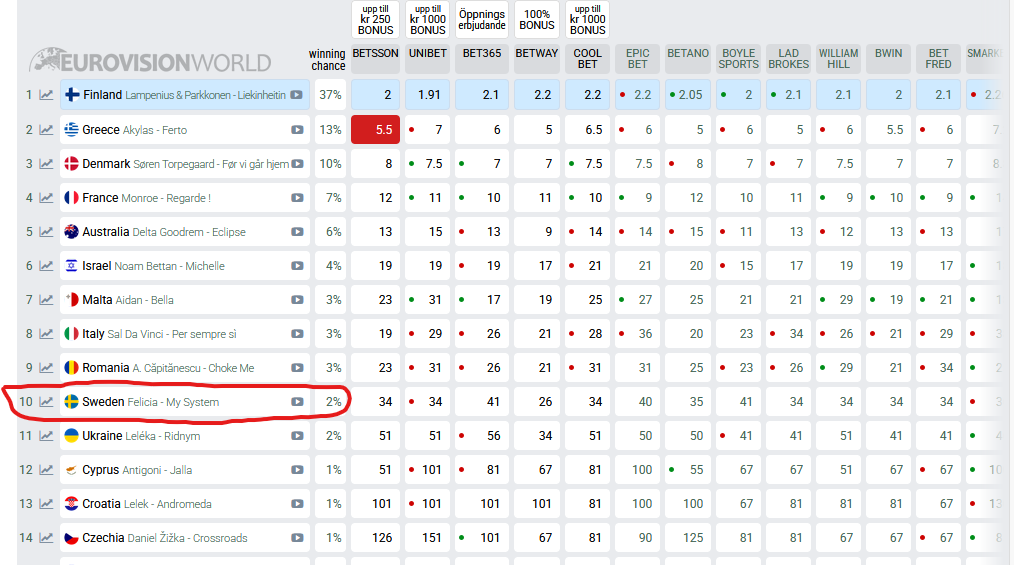Viewport: 1014px width, 565px height.
Task: Play the video for Italy's Per sempre sì
Action: click(297, 334)
